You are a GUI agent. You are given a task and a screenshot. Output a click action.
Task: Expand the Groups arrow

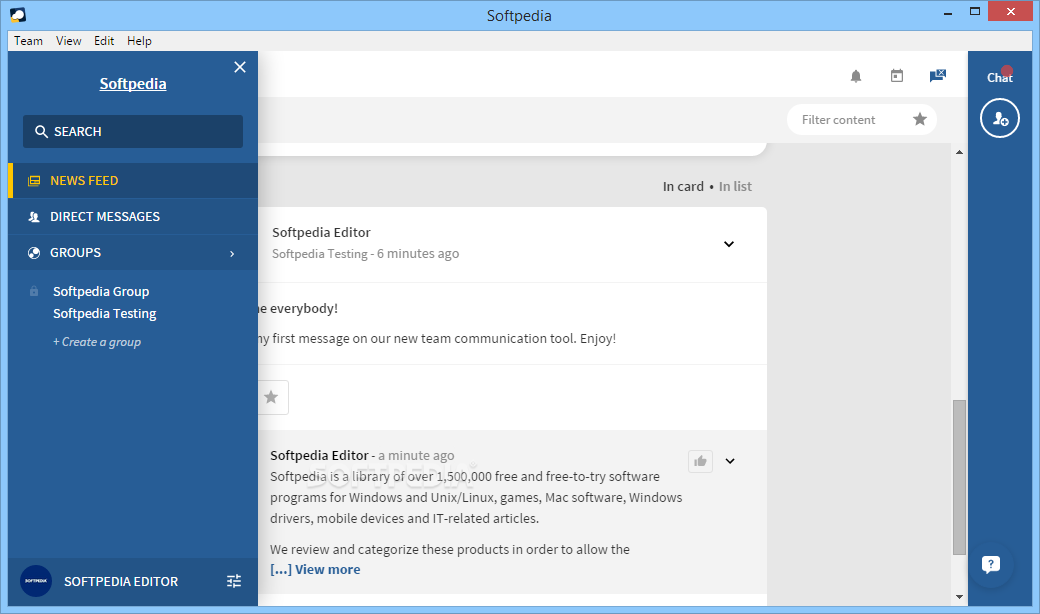coord(232,253)
